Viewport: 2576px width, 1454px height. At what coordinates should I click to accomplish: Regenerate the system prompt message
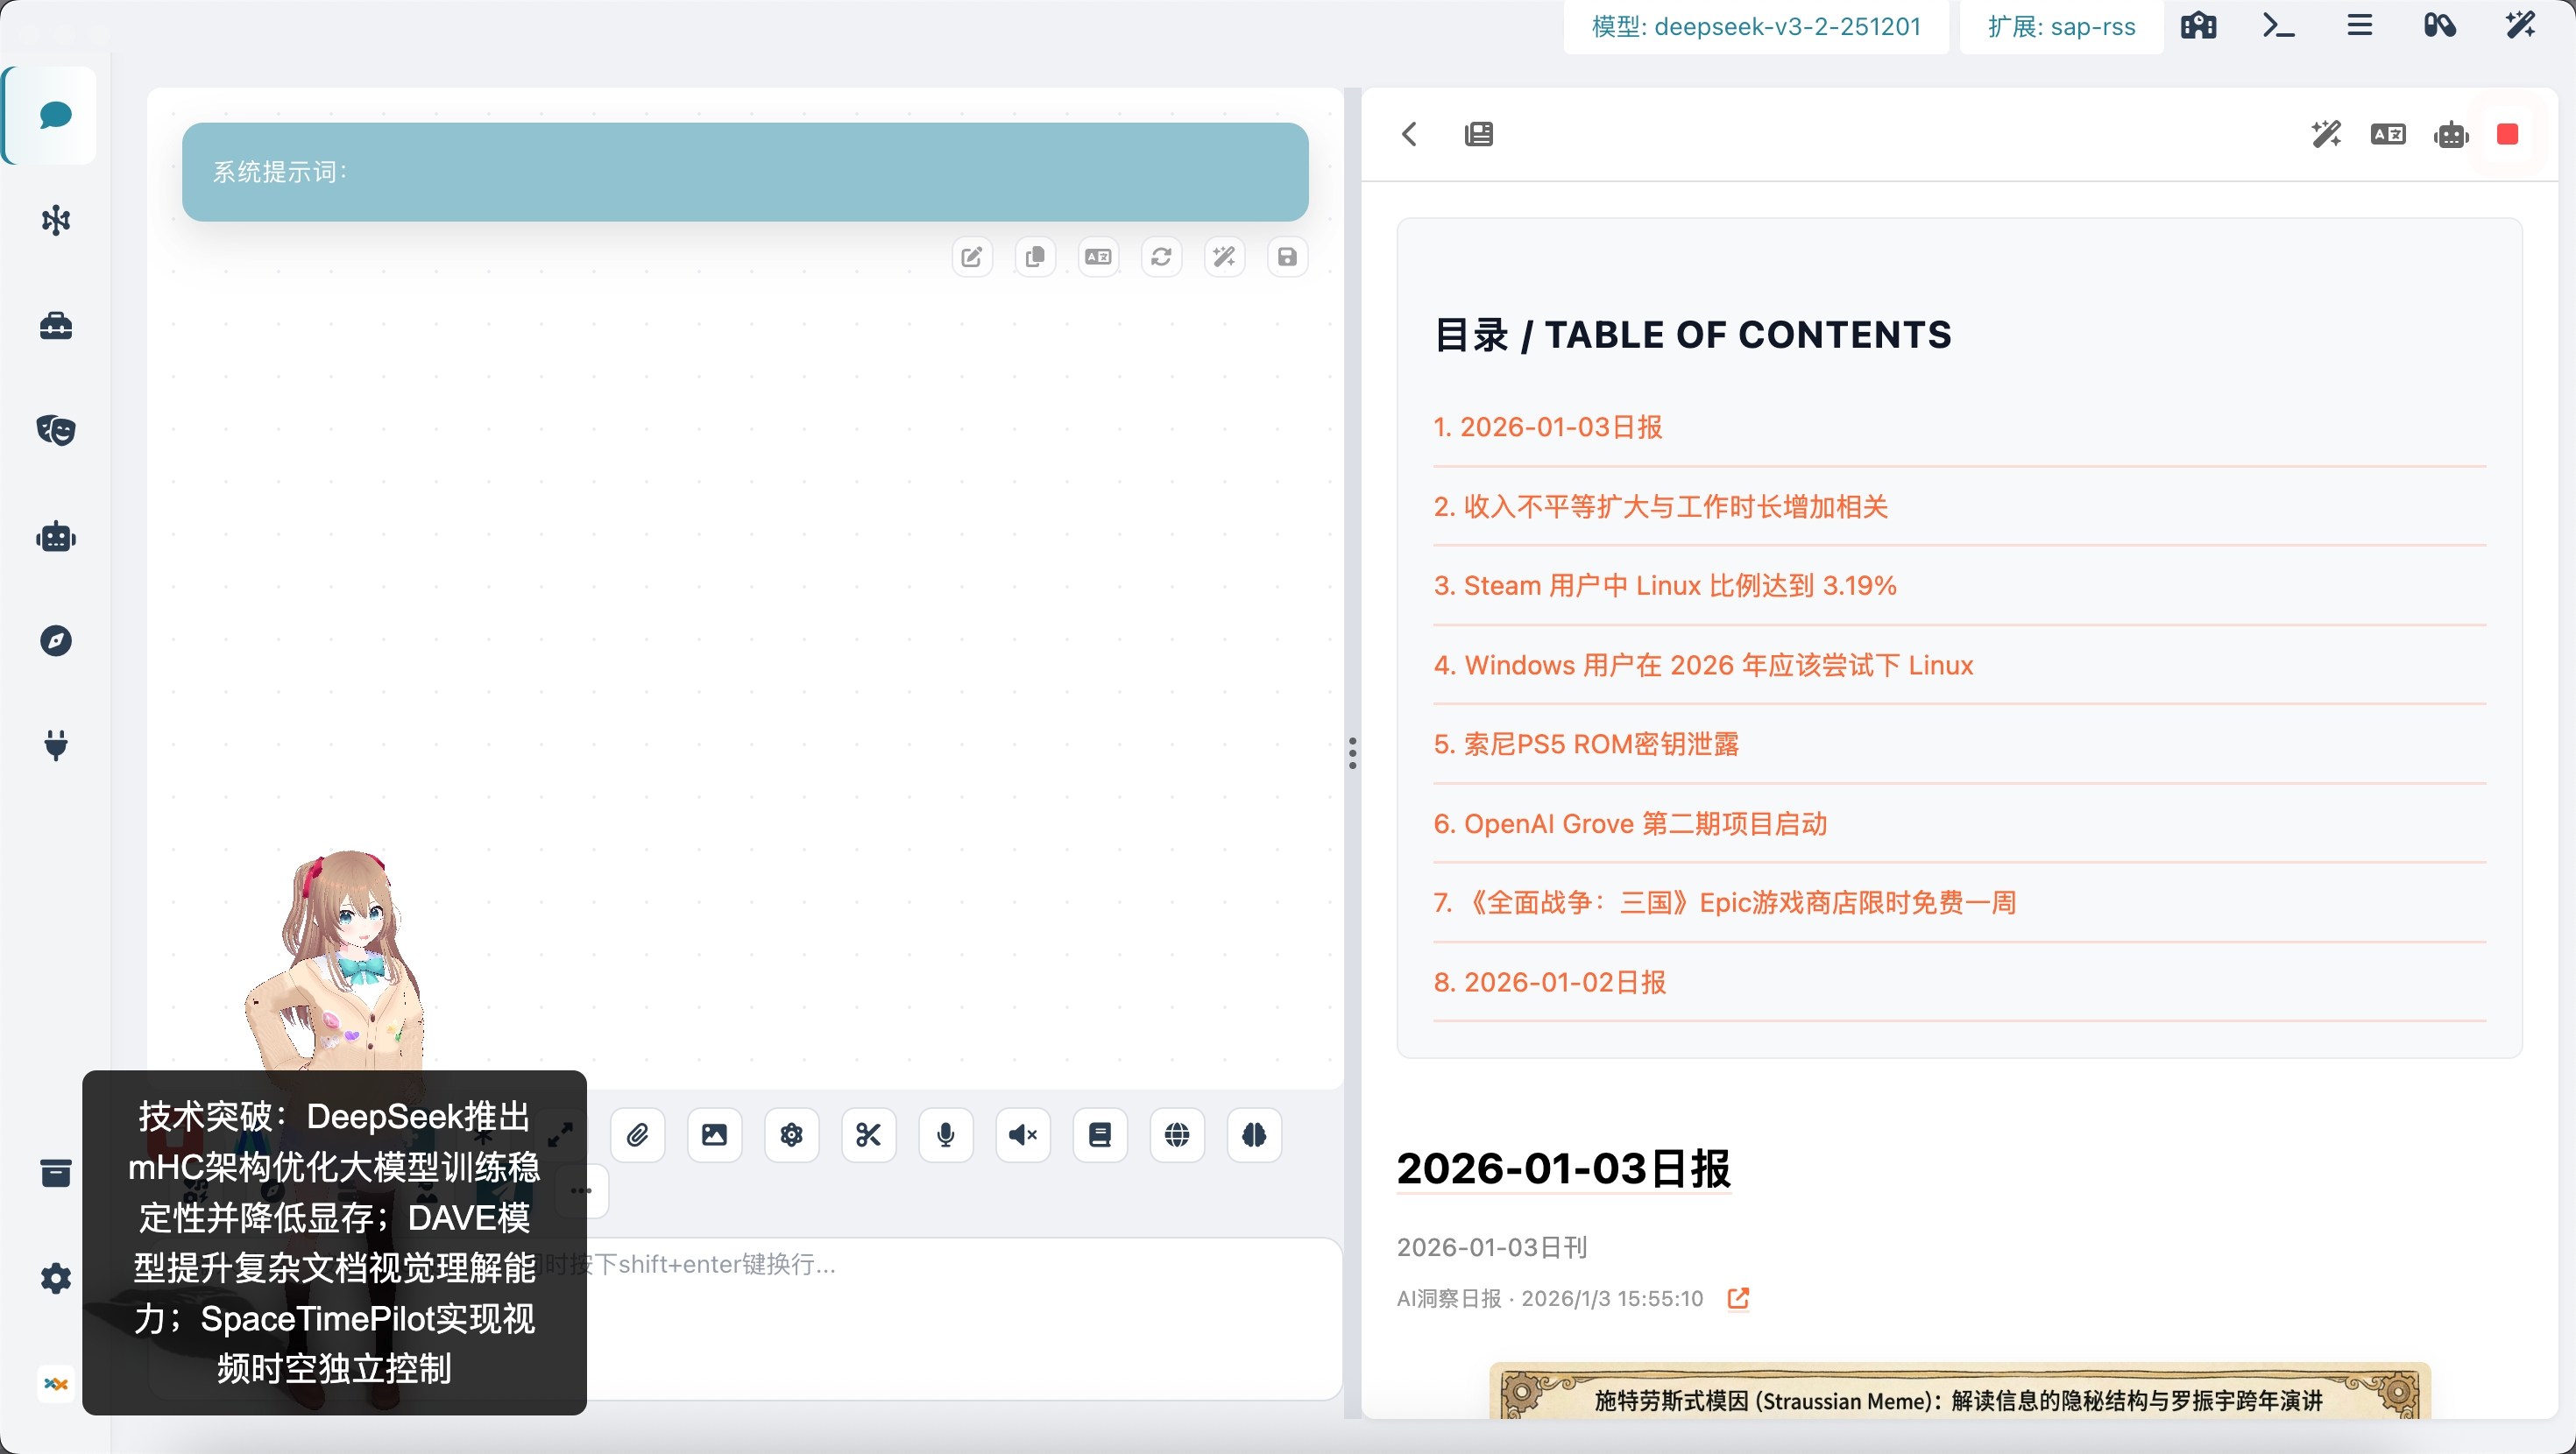[x=1161, y=257]
